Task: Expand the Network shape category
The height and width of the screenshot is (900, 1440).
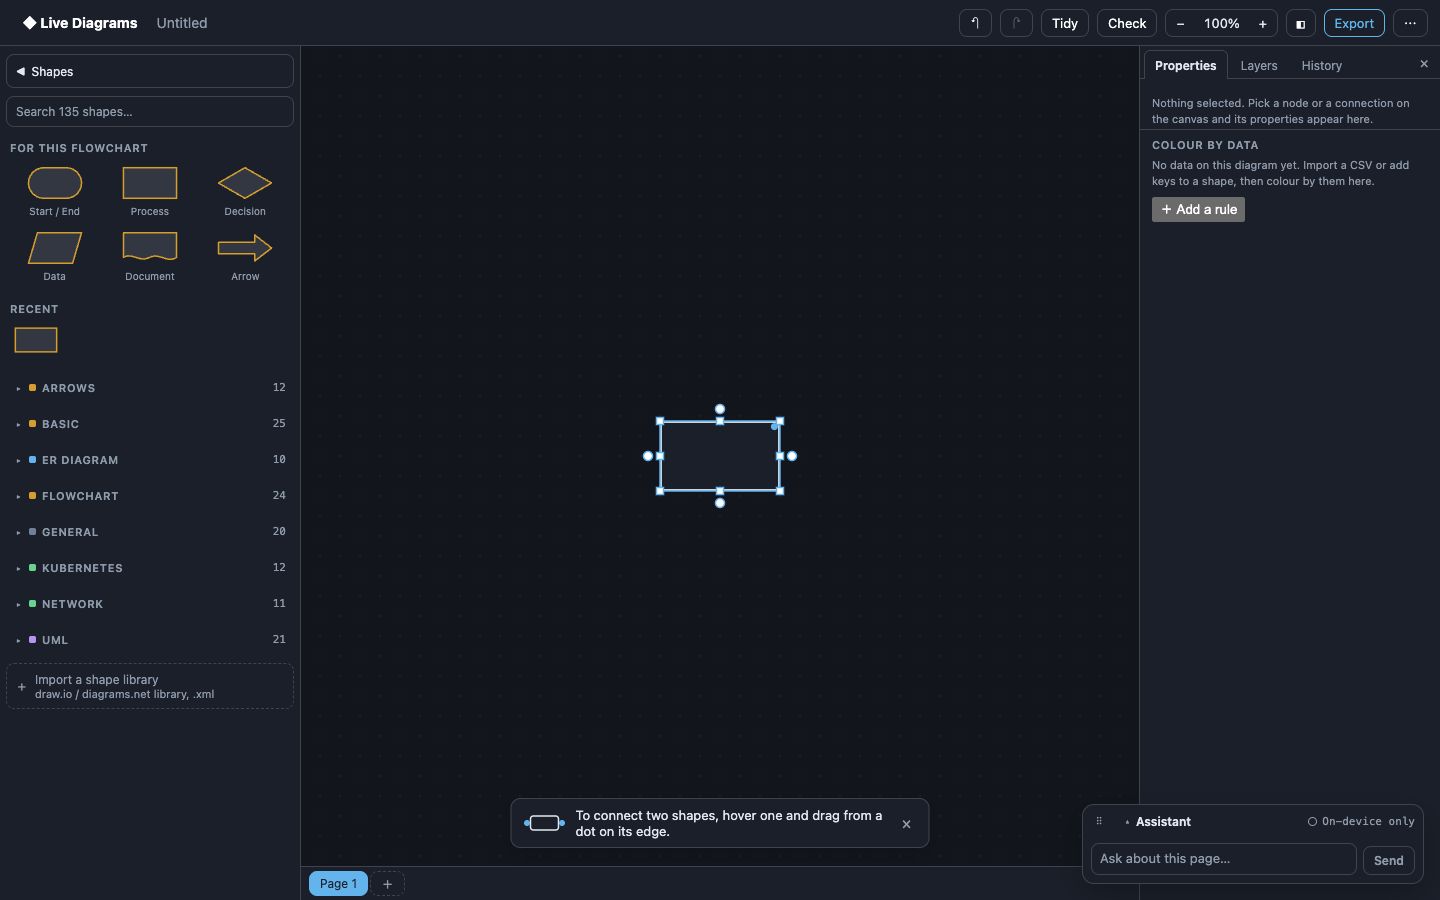Action: 150,604
